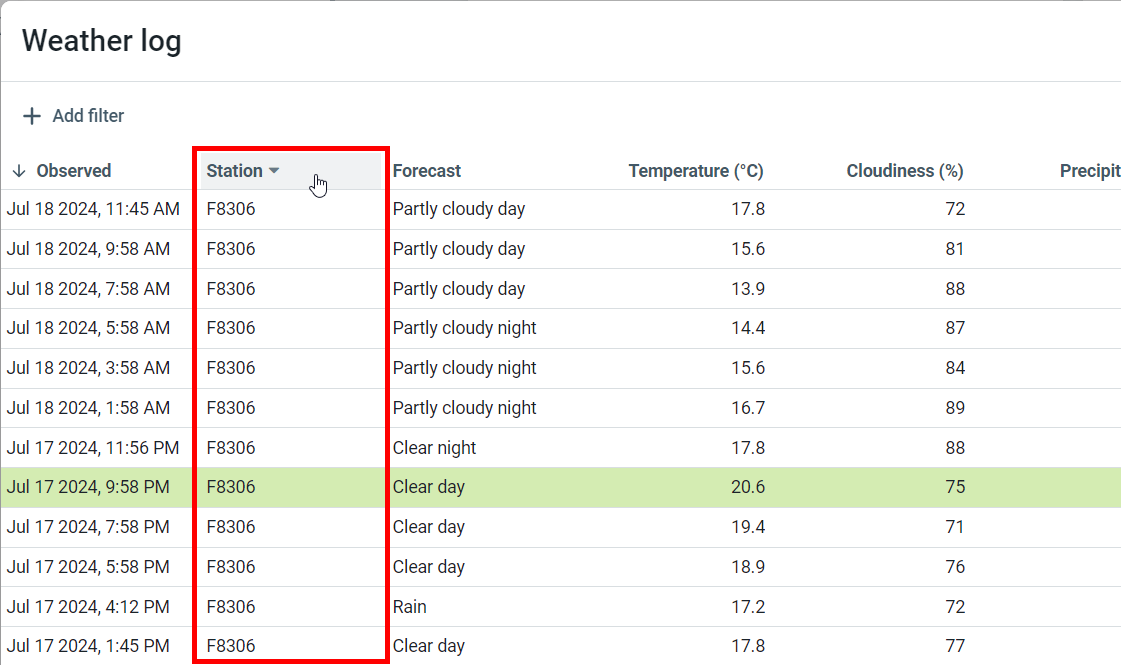Sort by the Observed column header

[73, 171]
